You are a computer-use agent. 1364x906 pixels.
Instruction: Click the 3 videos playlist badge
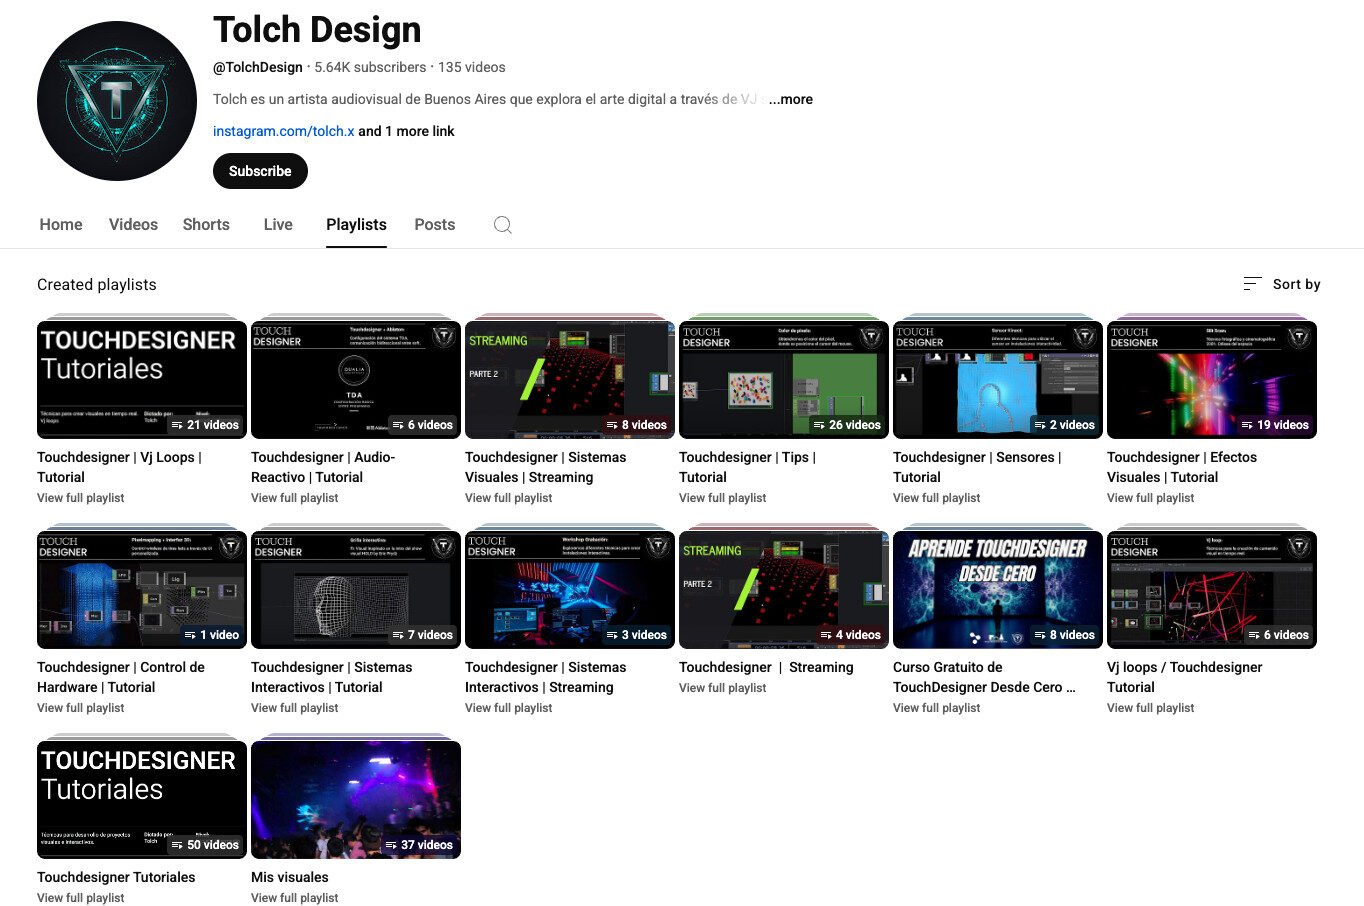point(636,635)
